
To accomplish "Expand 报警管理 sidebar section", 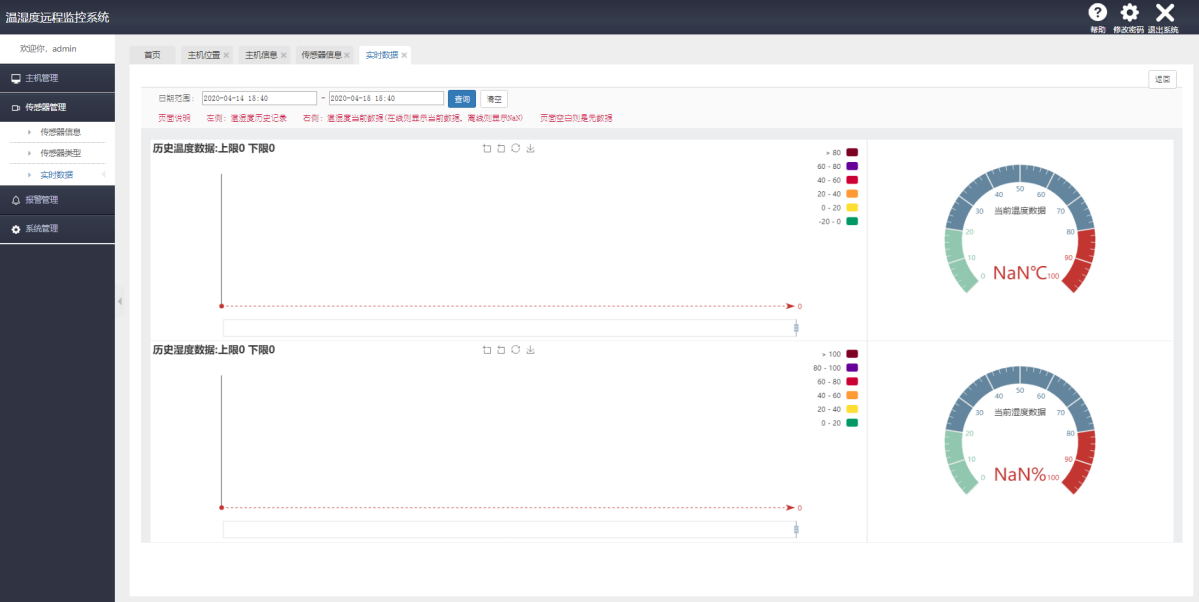I will (57, 200).
